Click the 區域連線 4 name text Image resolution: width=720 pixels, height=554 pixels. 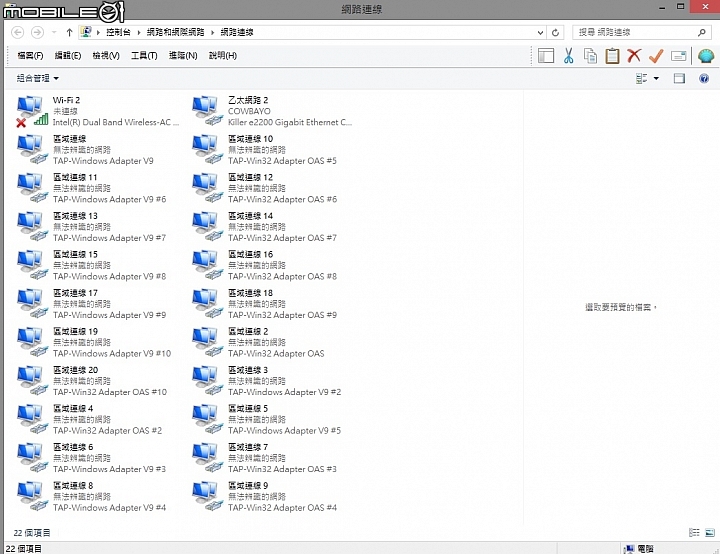(73, 408)
